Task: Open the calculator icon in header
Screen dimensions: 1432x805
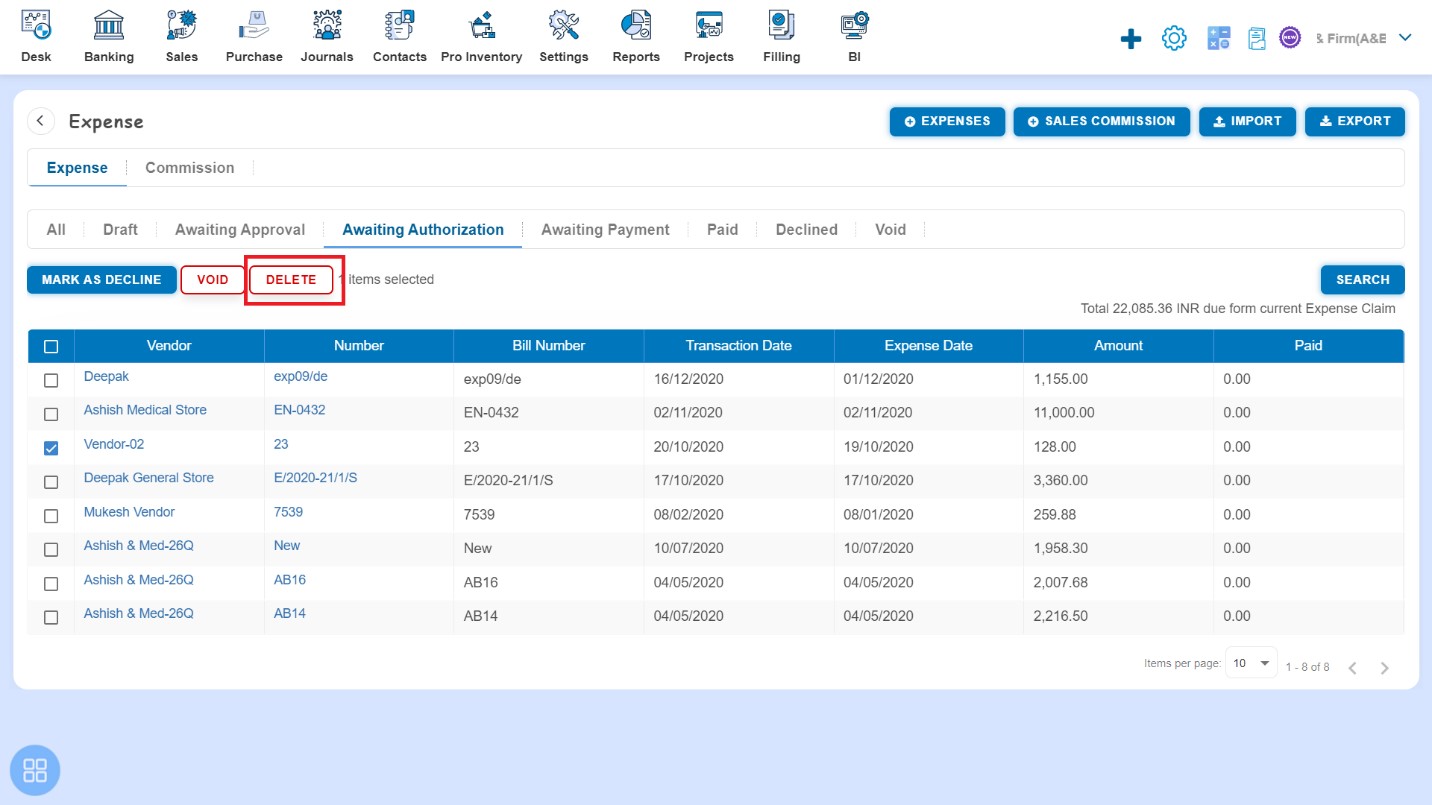Action: coord(1218,38)
